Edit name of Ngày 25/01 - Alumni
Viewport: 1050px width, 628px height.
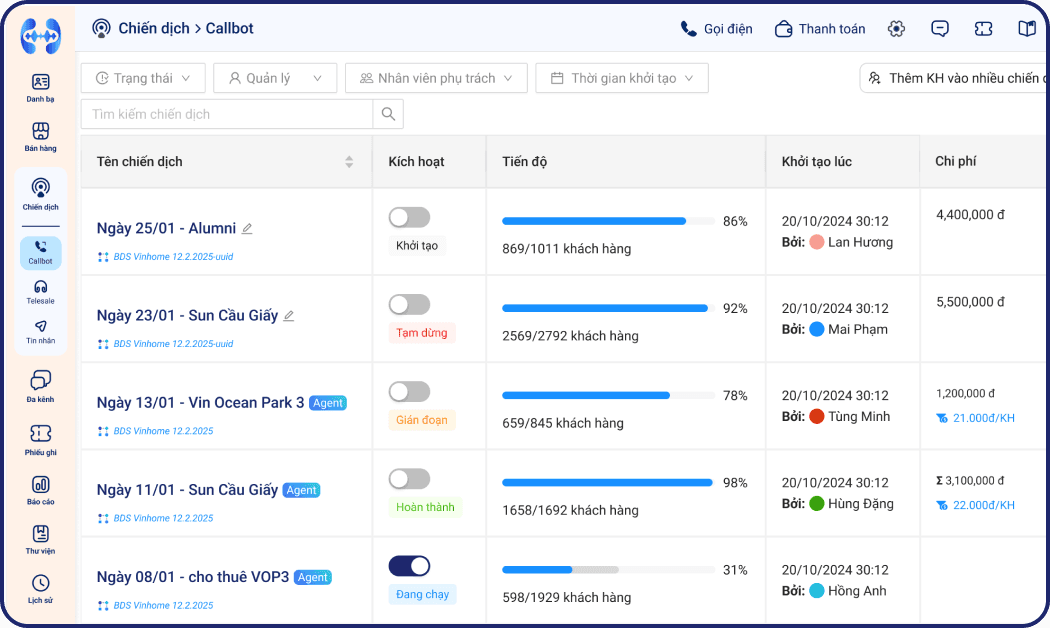(x=247, y=229)
